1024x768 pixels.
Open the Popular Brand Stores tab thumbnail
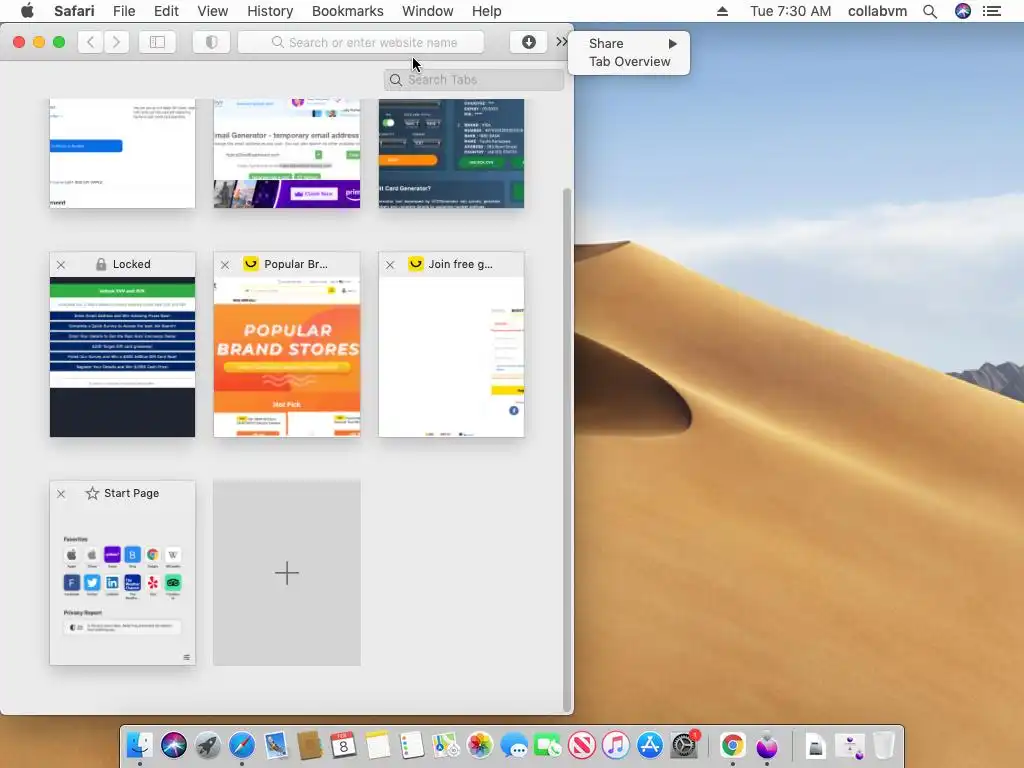287,357
